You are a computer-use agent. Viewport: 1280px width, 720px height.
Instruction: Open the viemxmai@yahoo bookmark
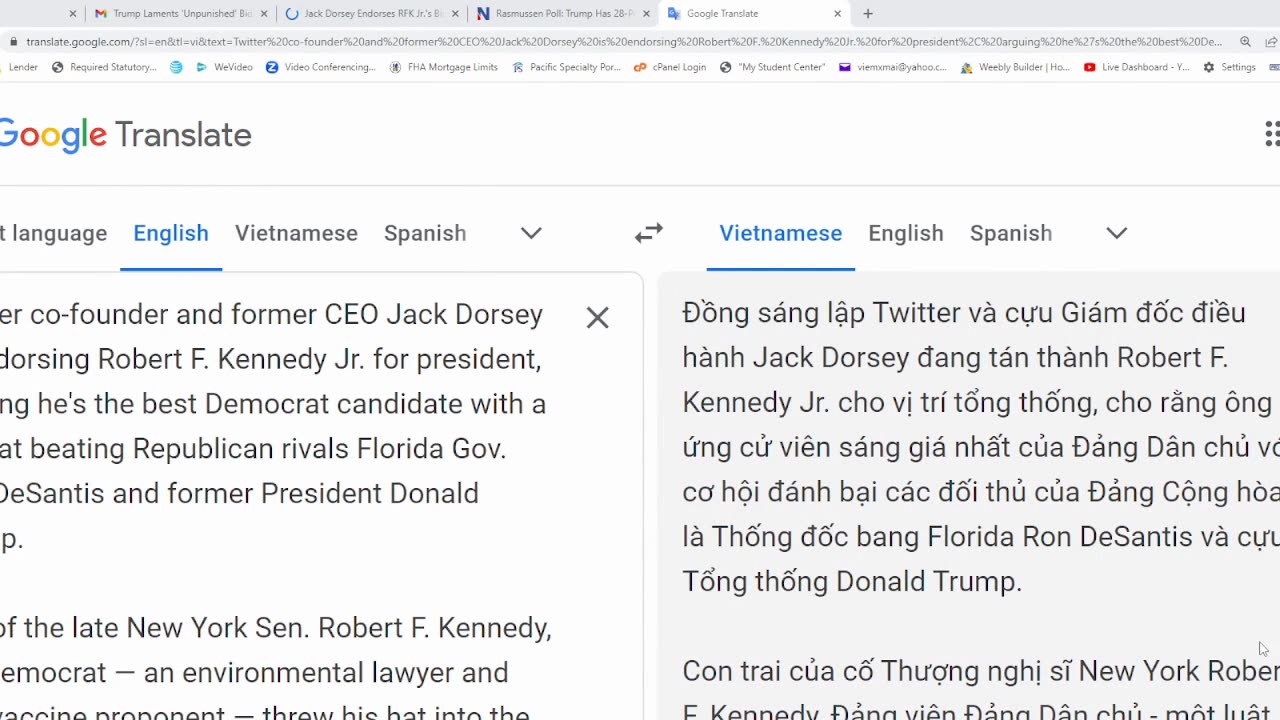pos(892,67)
